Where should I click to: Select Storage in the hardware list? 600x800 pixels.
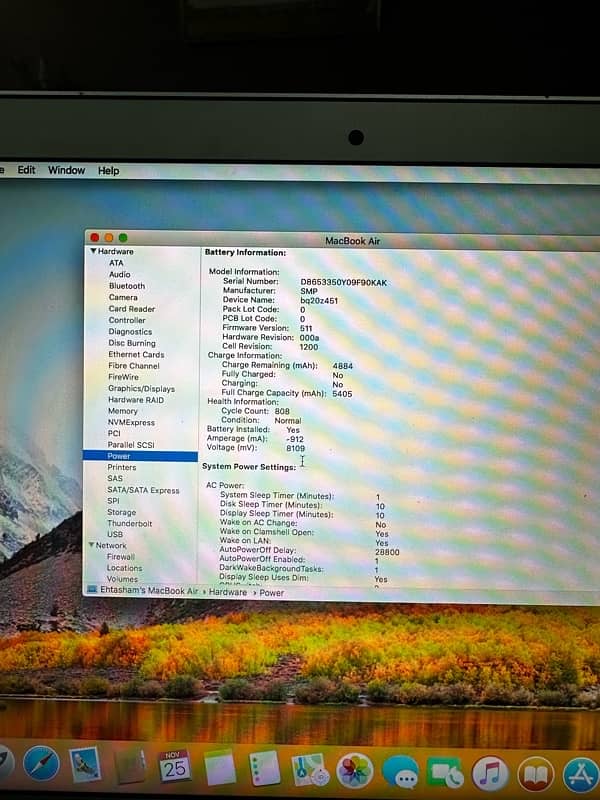(x=122, y=512)
